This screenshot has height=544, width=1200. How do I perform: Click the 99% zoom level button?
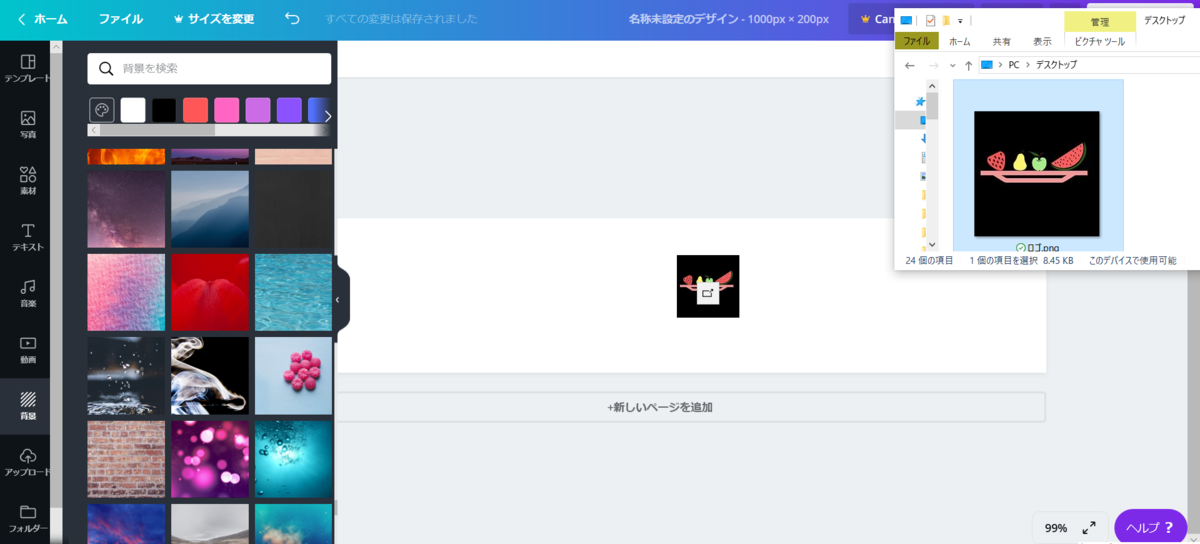1056,528
